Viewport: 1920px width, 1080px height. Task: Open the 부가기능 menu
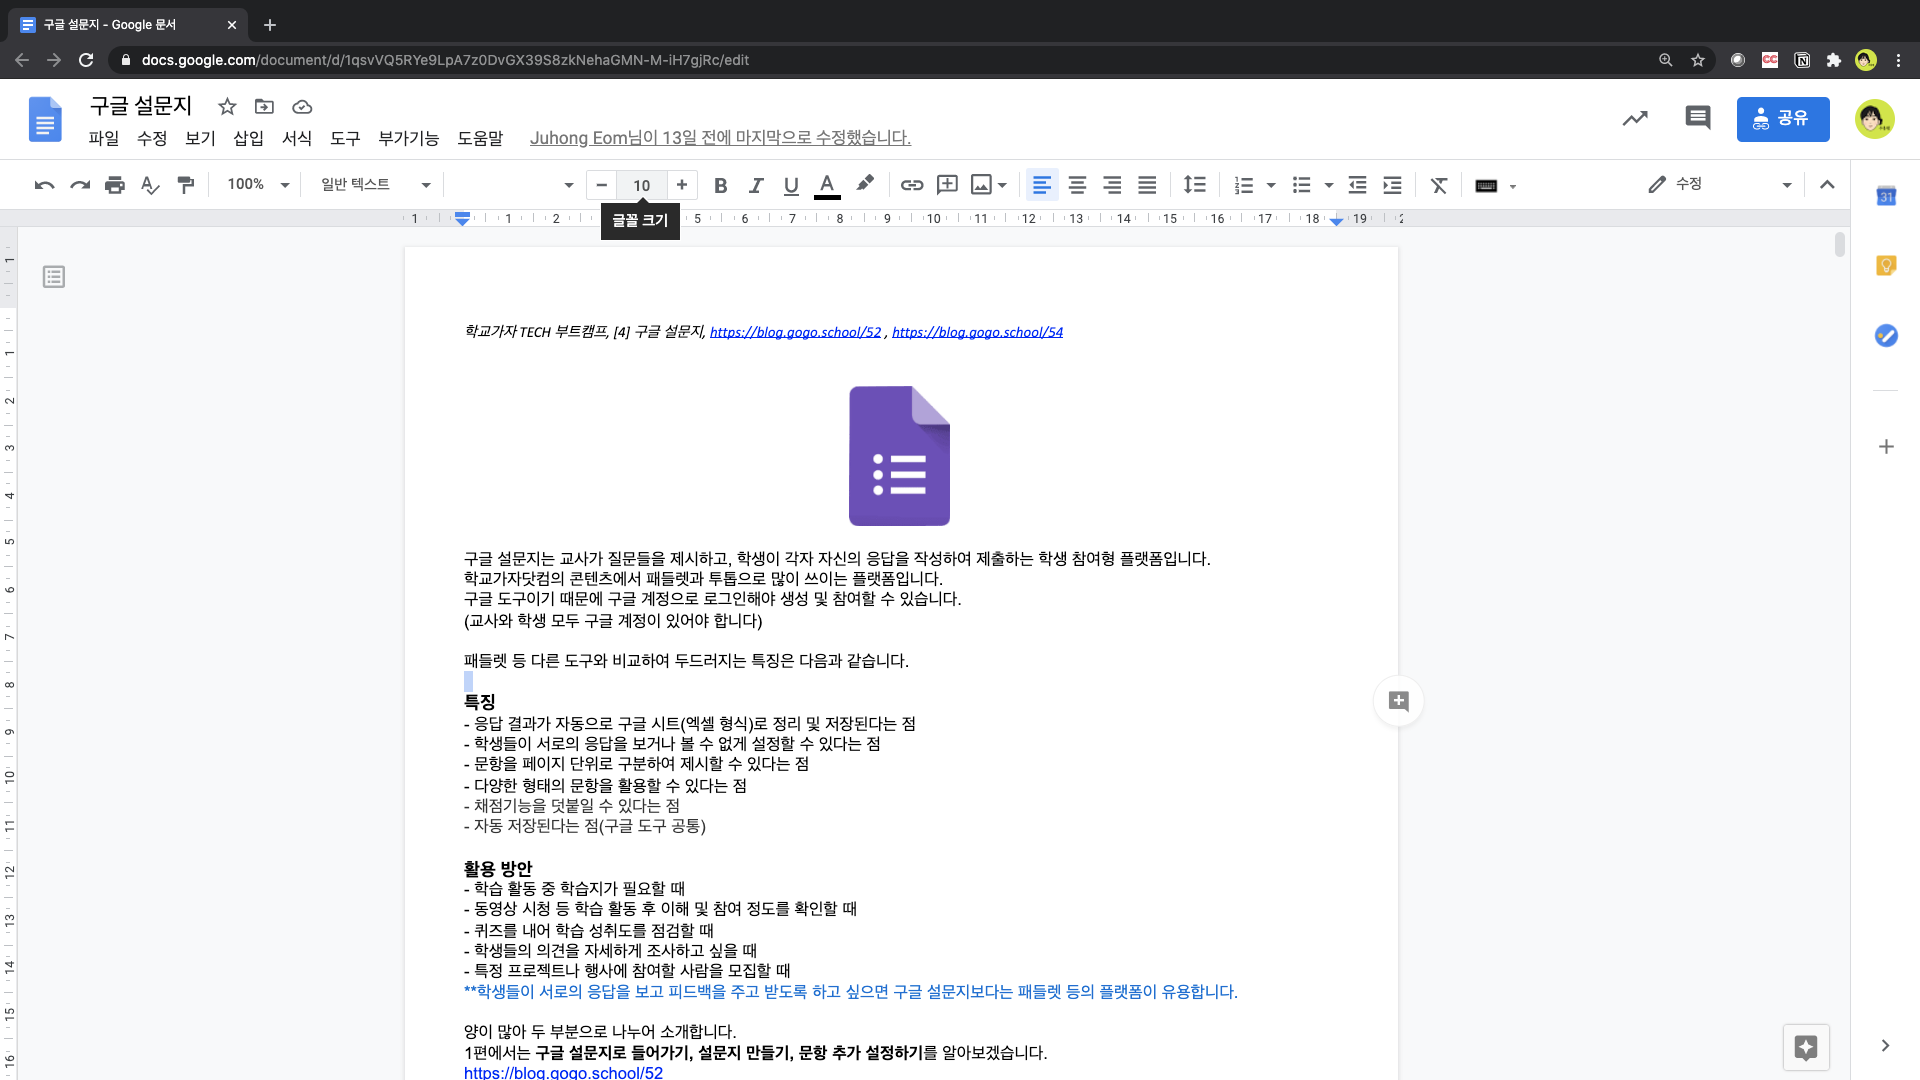click(408, 138)
